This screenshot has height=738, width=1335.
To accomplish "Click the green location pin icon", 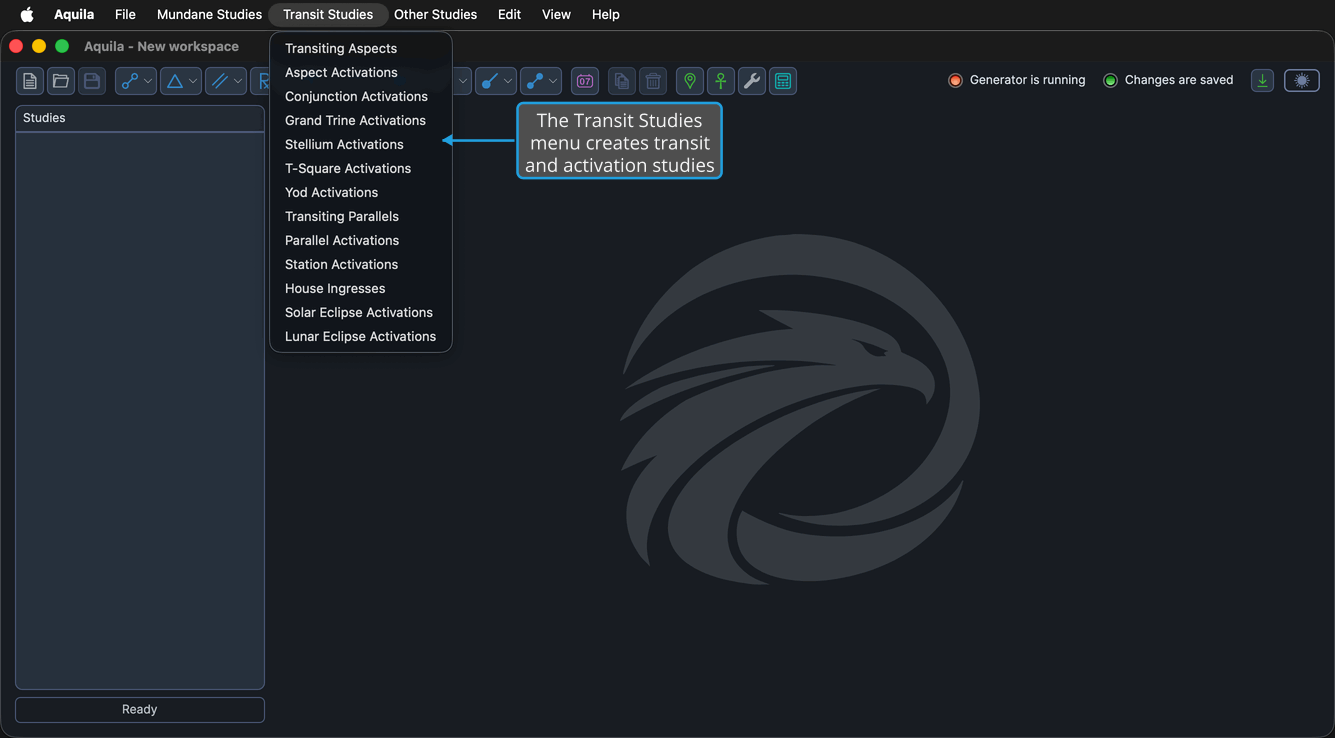I will click(690, 81).
